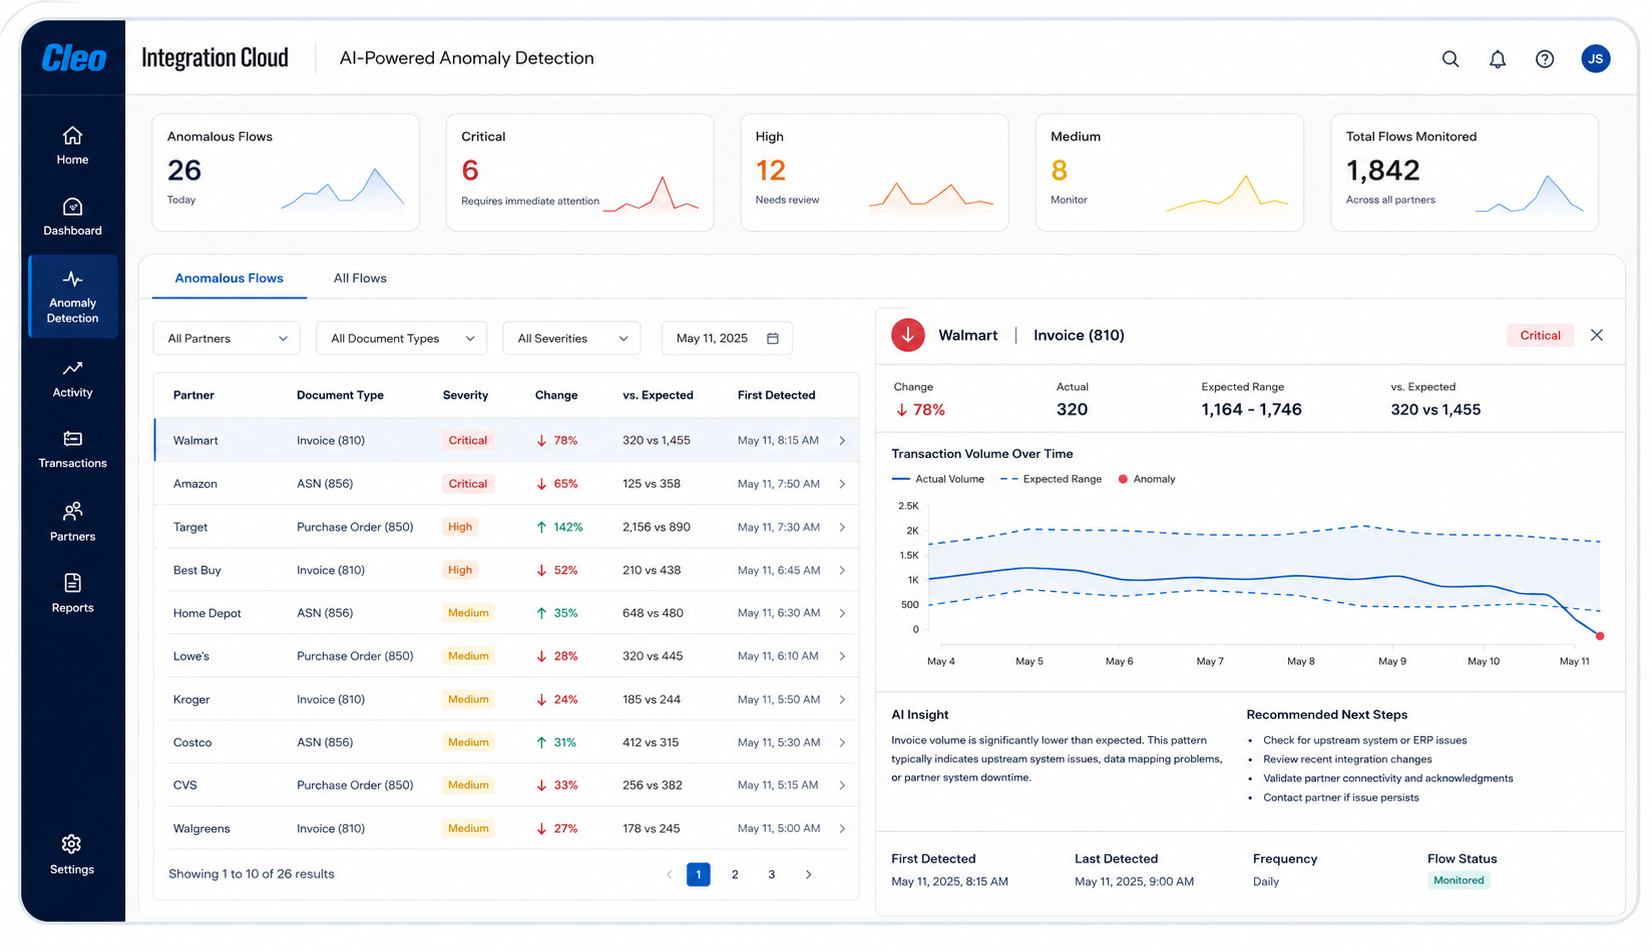Switch to the All Flows tab
The width and height of the screenshot is (1652, 952).
pos(360,278)
